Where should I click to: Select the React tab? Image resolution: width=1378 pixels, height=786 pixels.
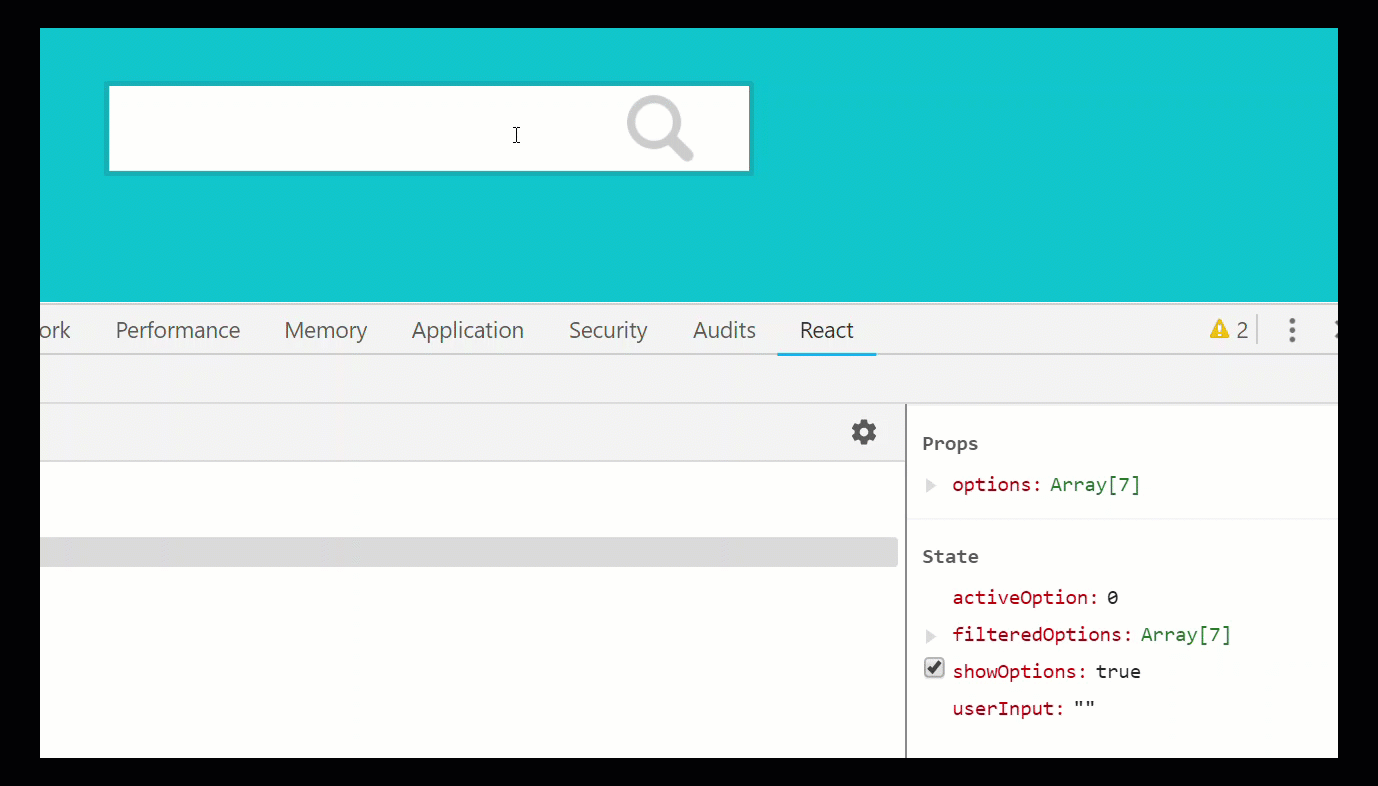pyautogui.click(x=827, y=330)
